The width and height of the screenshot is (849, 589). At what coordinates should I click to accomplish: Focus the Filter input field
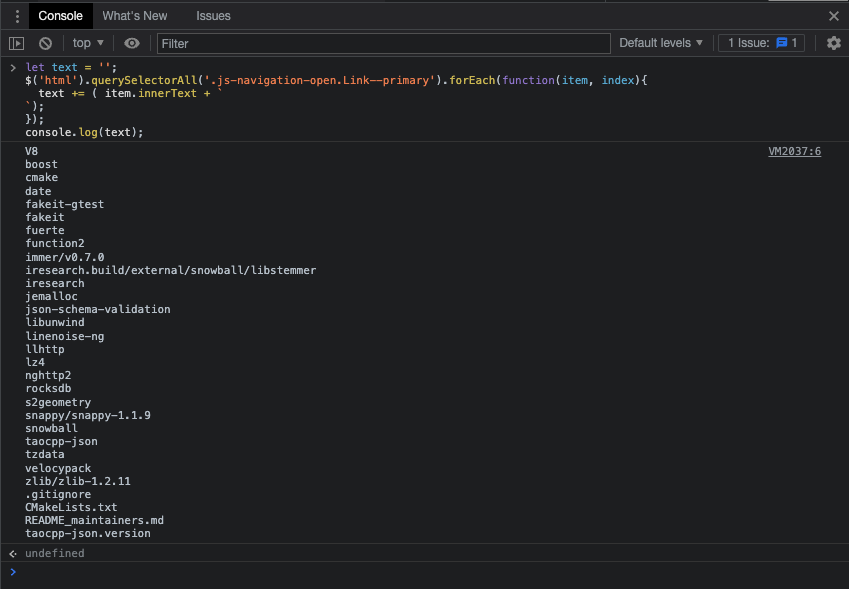click(384, 43)
